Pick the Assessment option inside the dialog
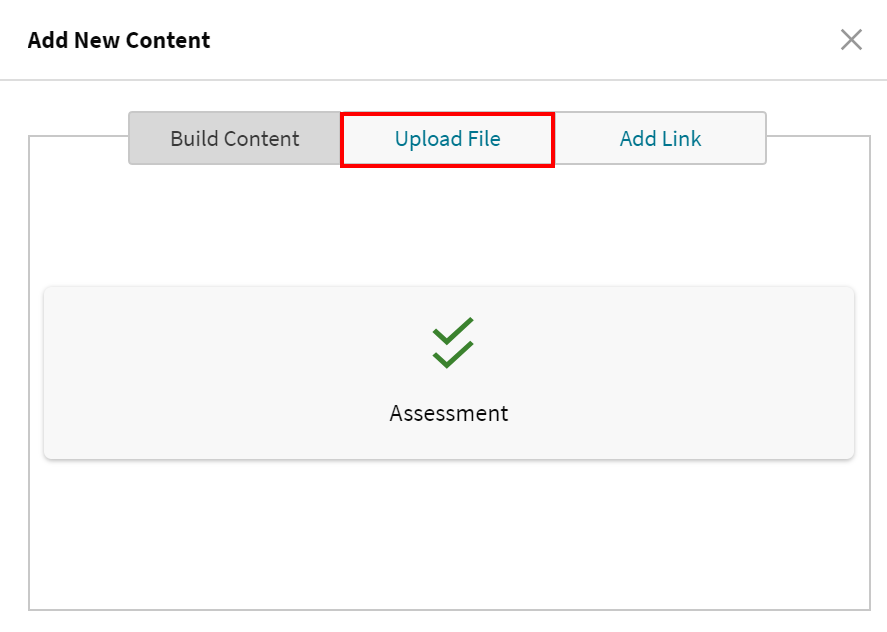The width and height of the screenshot is (887, 632). tap(448, 370)
